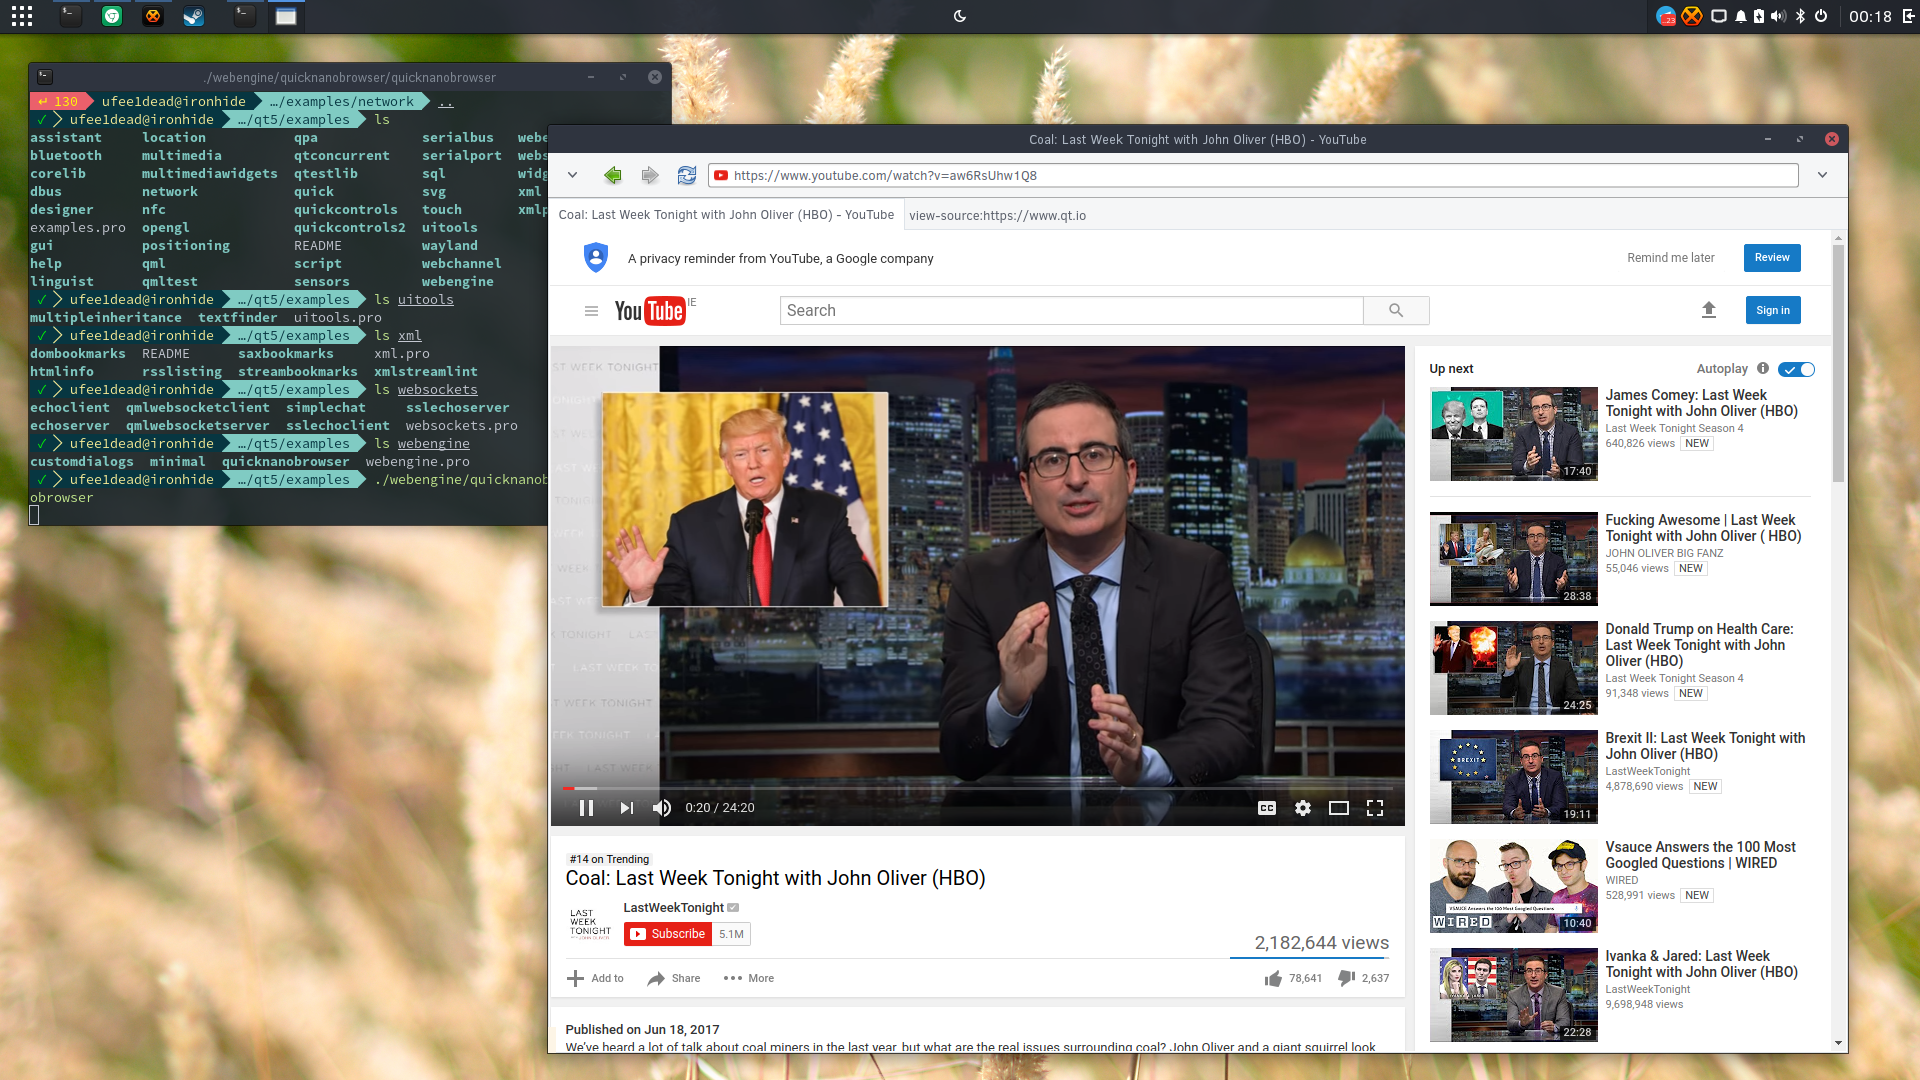1920x1080 pixels.
Task: Open Ivanka & Jared video title
Action: (x=1701, y=964)
